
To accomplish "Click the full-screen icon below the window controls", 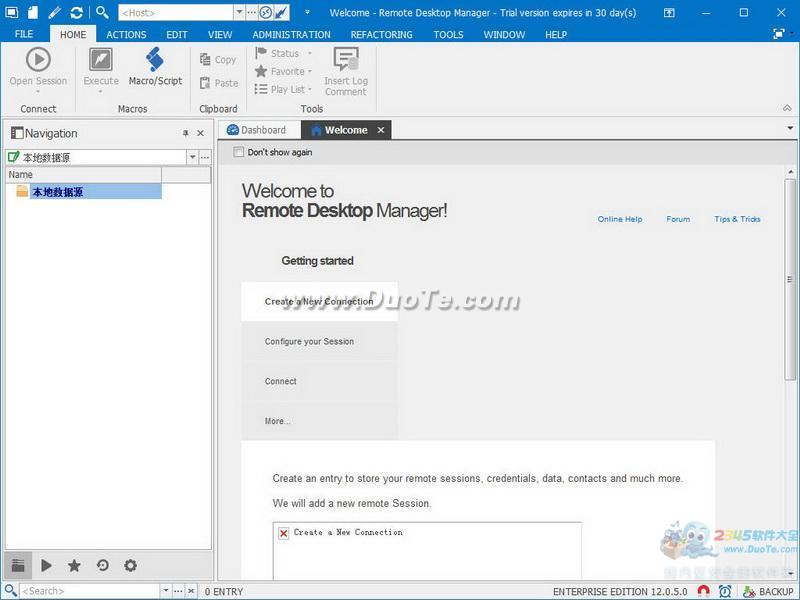I will point(779,34).
